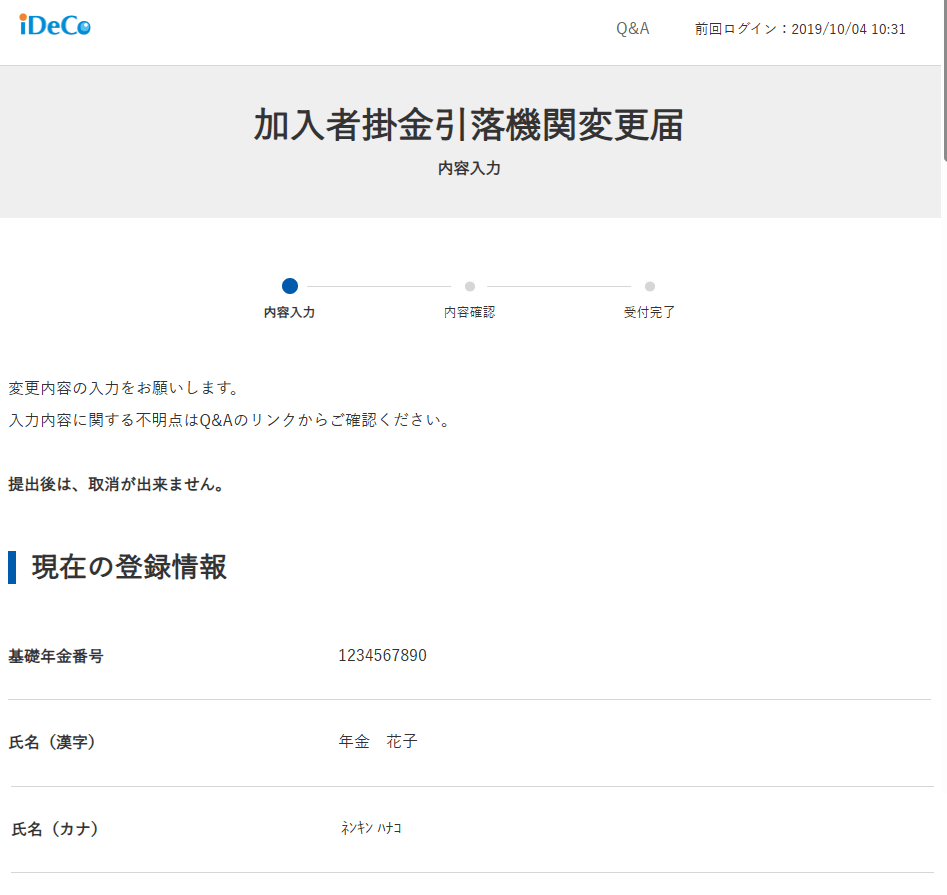
Task: Click the grey 受付完了 step dot
Action: tap(650, 286)
